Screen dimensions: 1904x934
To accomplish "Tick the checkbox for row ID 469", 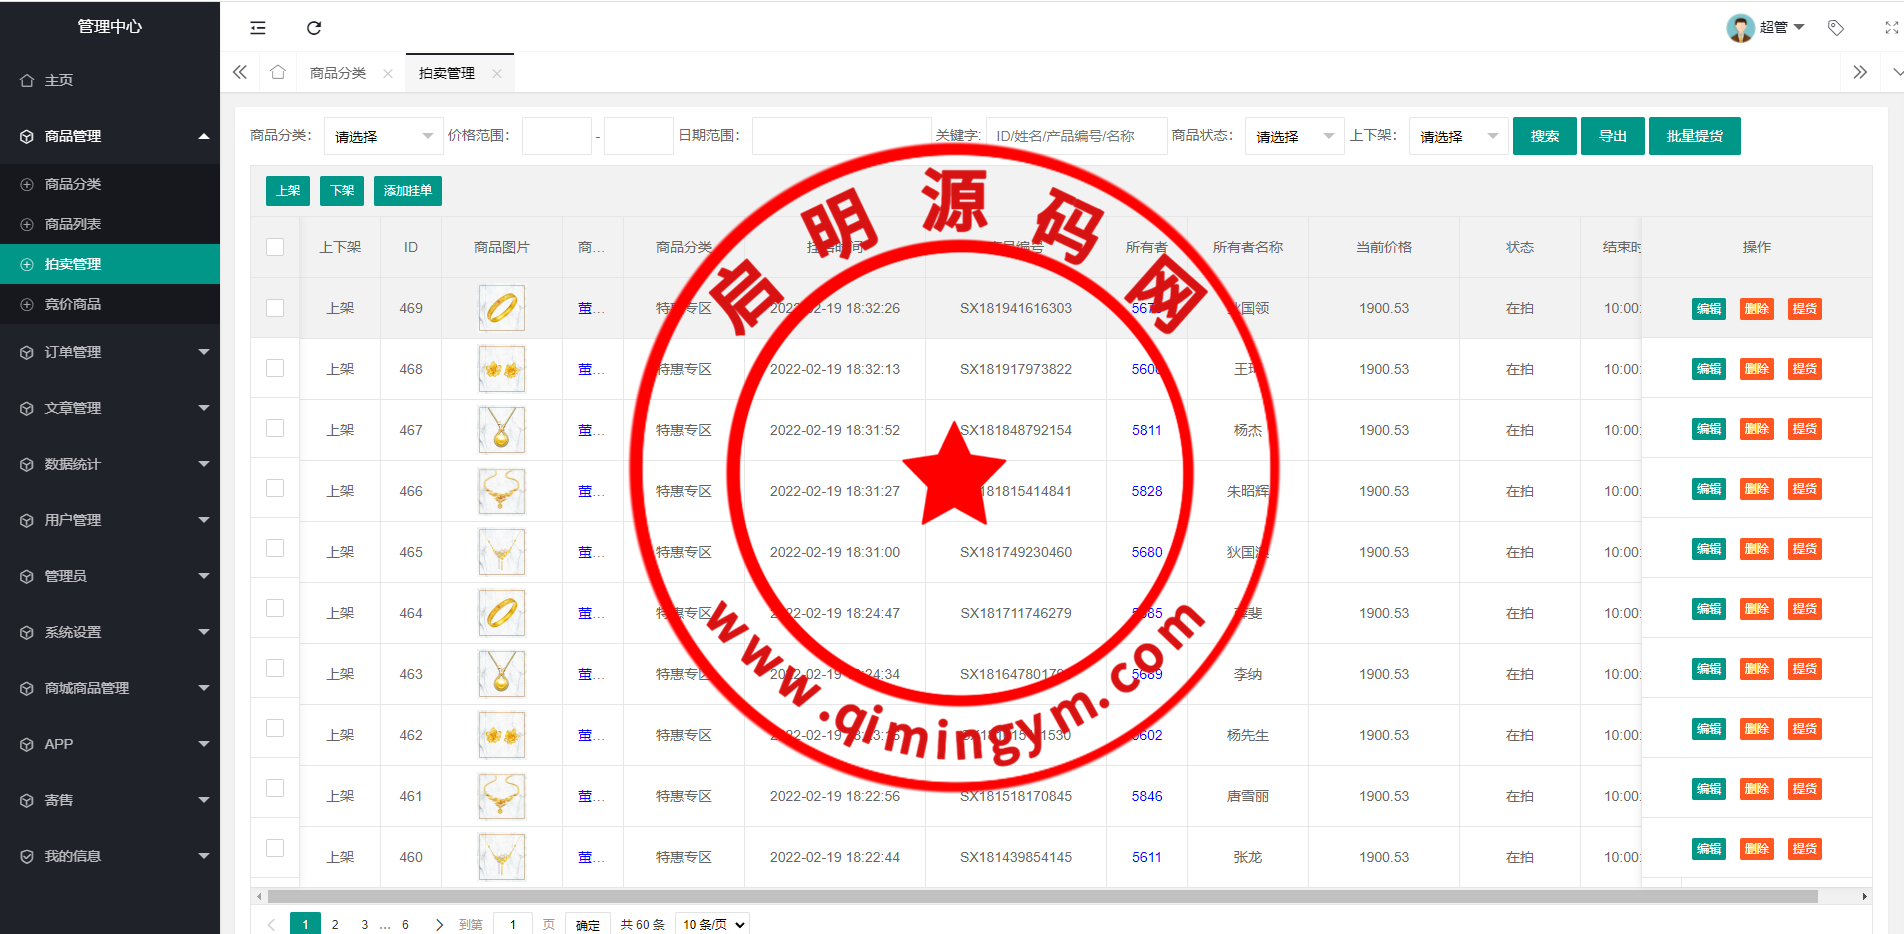I will pos(275,308).
